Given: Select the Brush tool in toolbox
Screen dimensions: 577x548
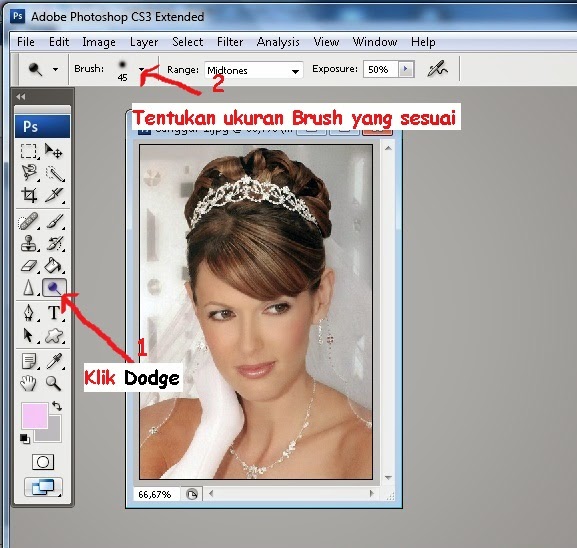Looking at the screenshot, I should pos(55,221).
